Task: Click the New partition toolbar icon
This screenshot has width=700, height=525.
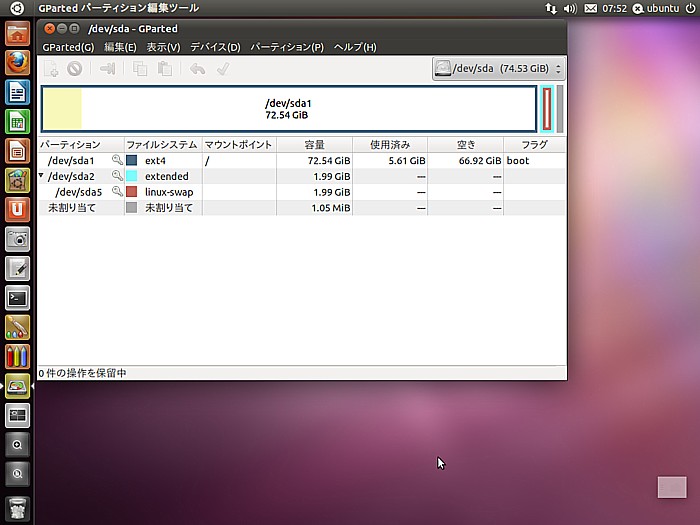Action: pyautogui.click(x=51, y=69)
